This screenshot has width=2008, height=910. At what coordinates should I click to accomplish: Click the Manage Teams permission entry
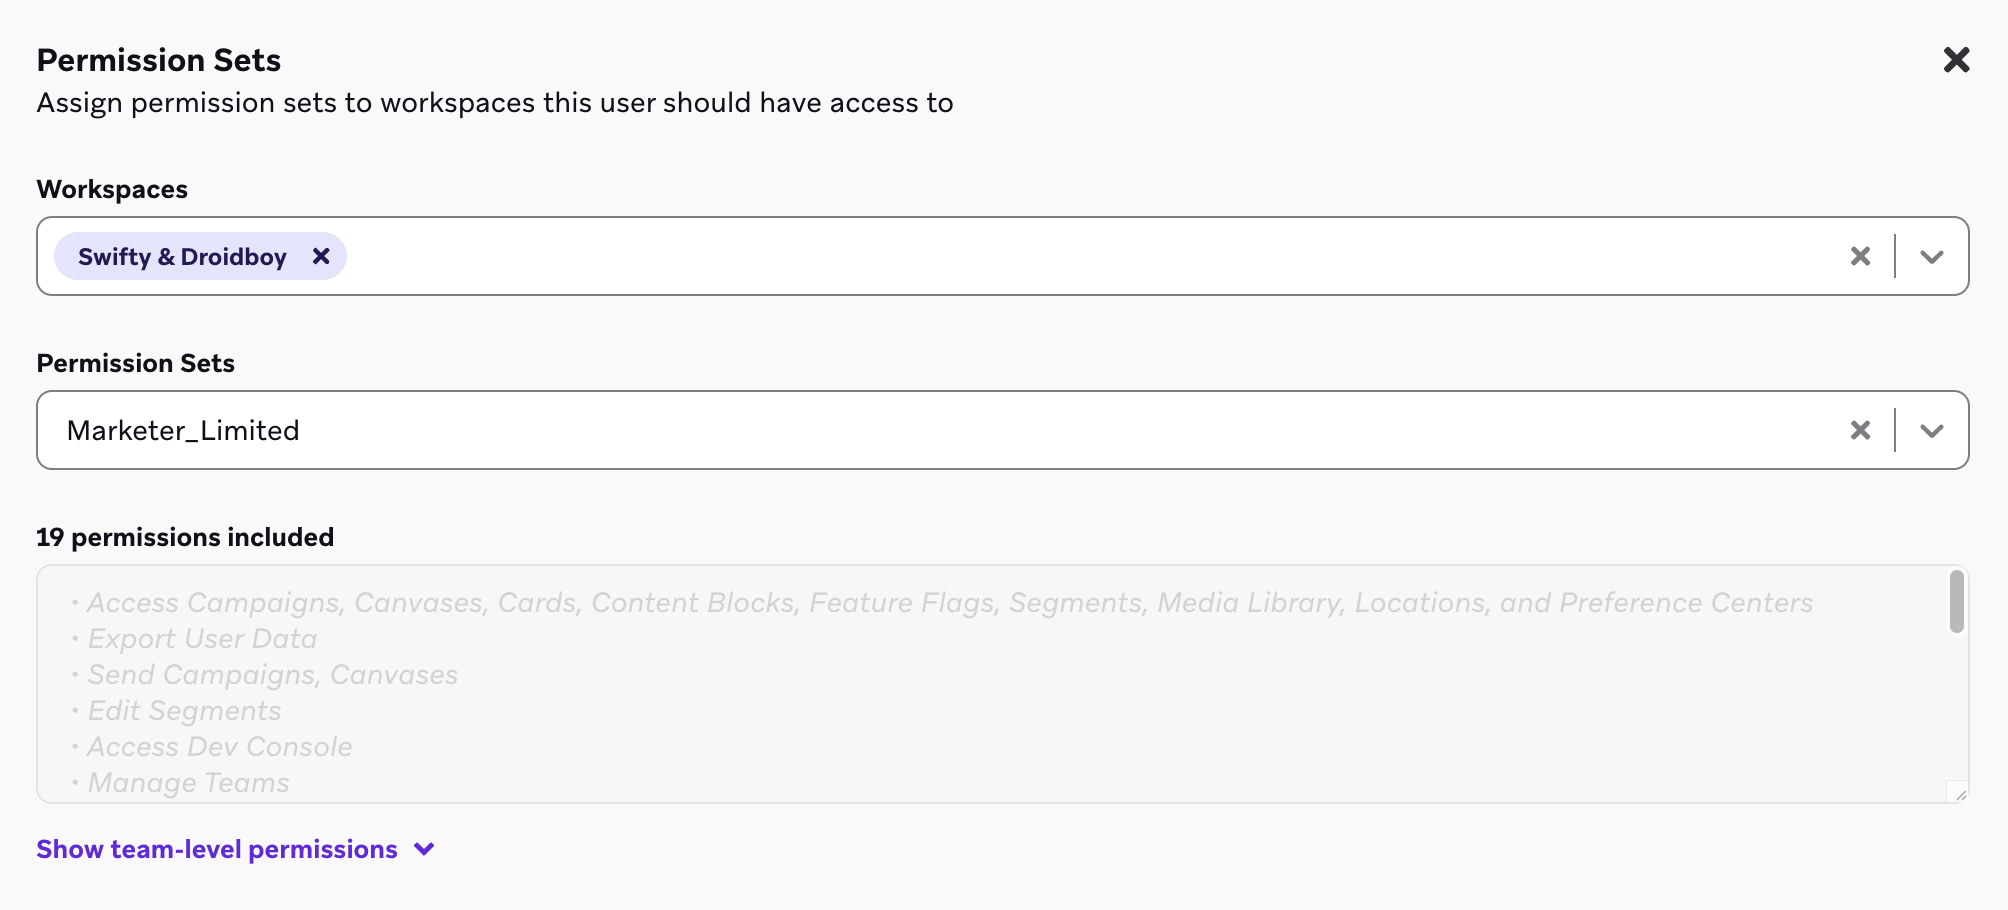click(x=189, y=783)
